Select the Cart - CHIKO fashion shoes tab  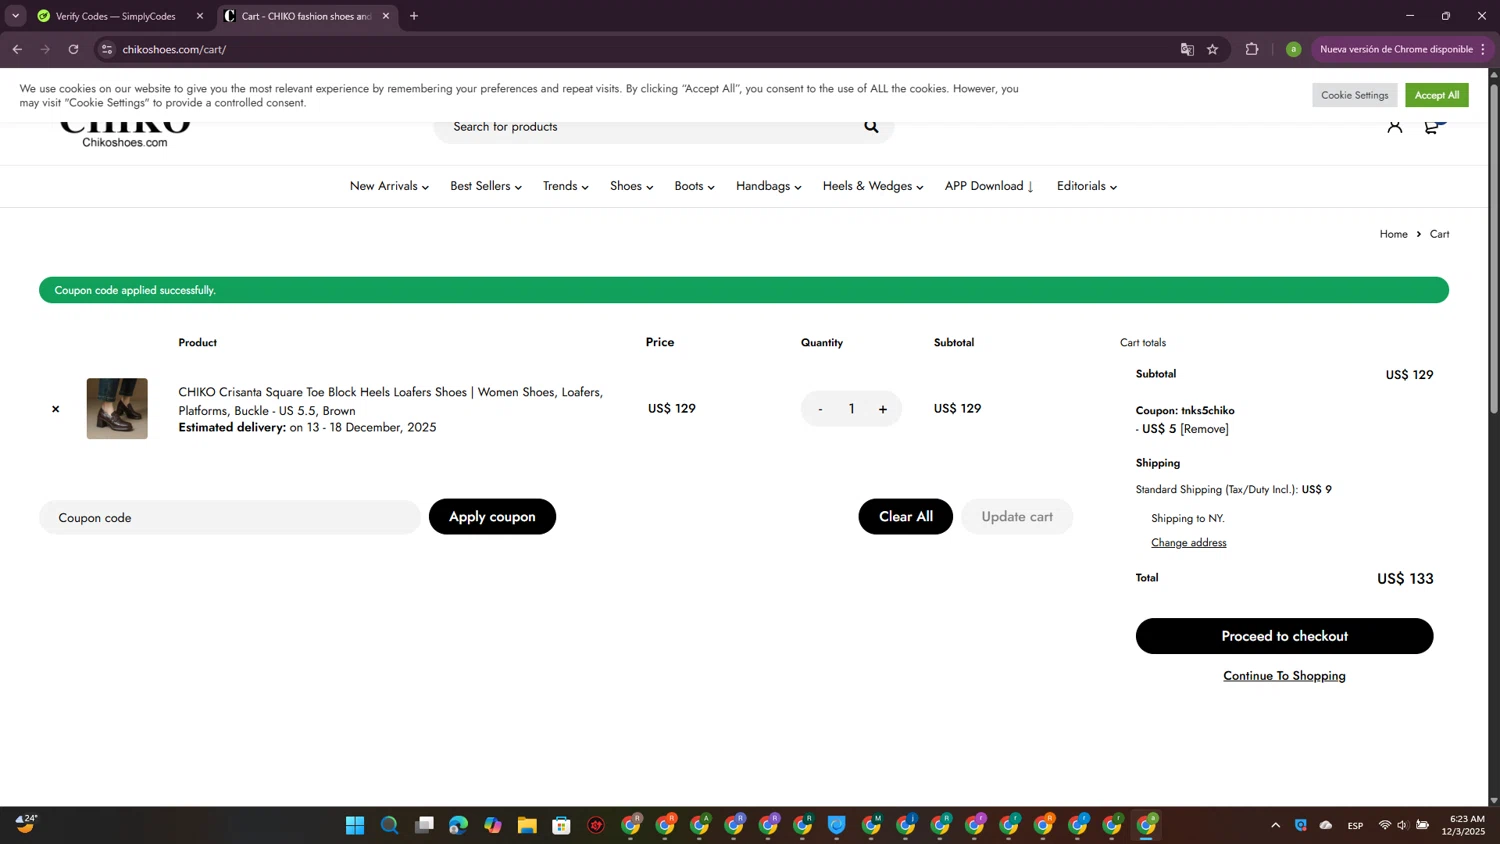click(305, 16)
